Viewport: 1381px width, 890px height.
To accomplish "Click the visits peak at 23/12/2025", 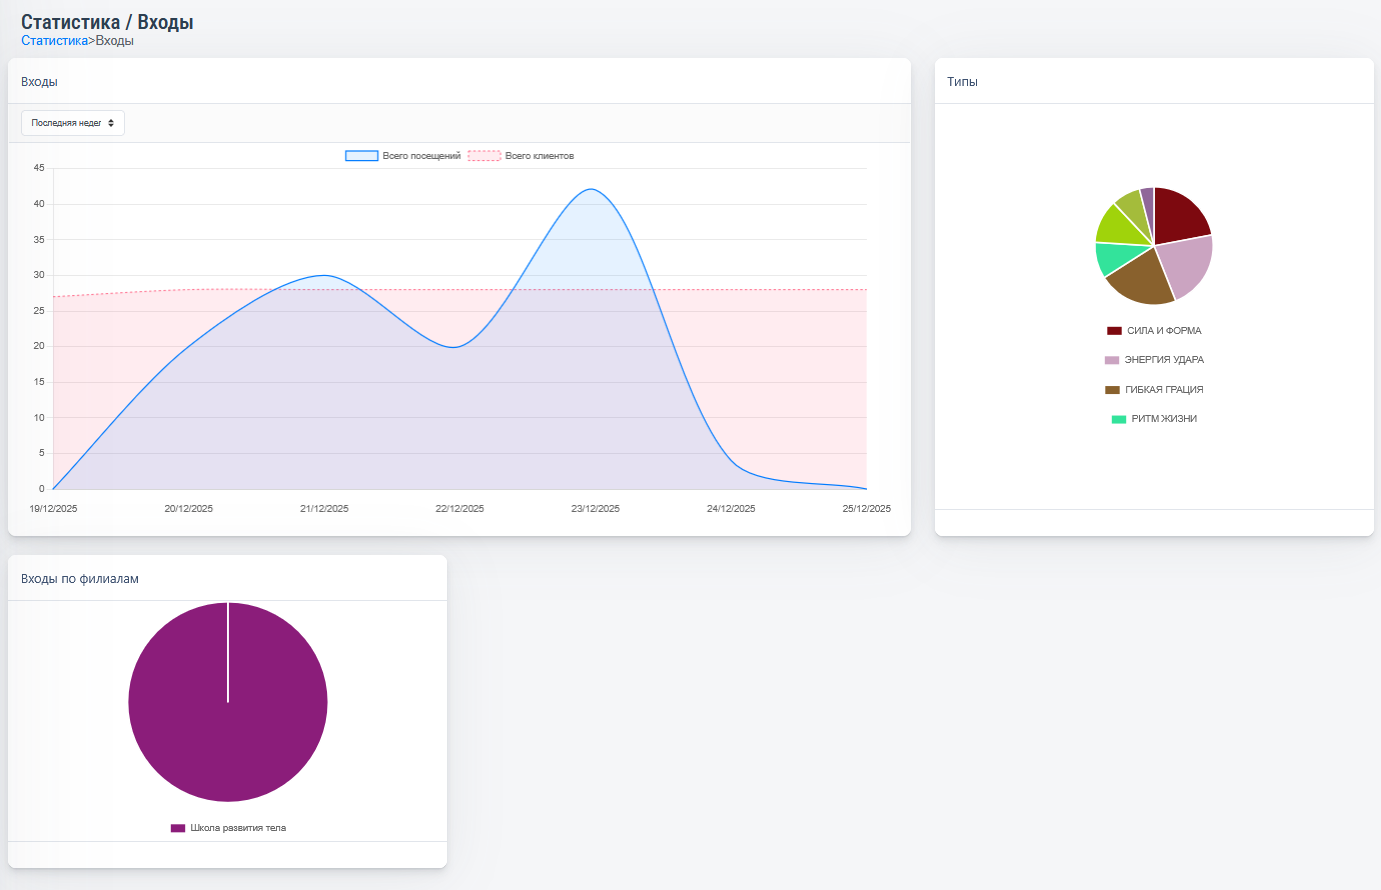I will point(593,189).
